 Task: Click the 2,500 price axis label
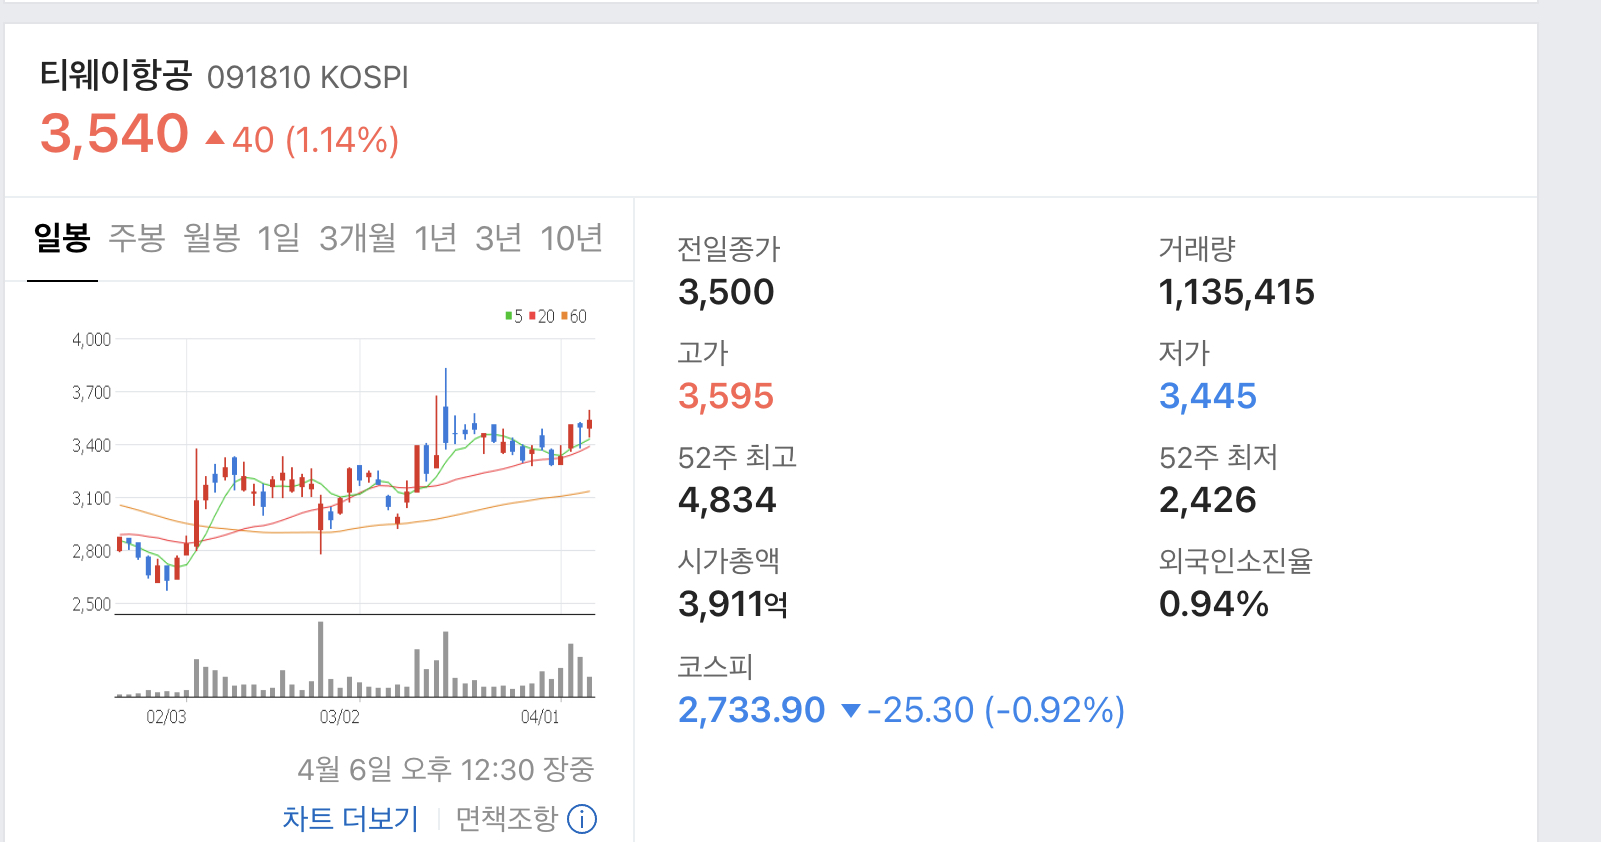[91, 604]
